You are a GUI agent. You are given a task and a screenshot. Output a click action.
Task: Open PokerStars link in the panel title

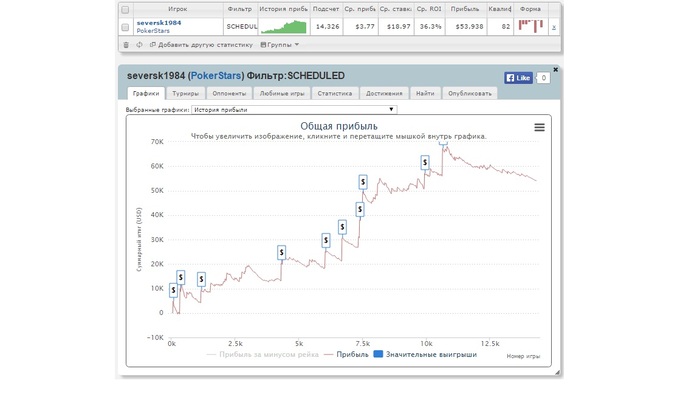click(216, 76)
